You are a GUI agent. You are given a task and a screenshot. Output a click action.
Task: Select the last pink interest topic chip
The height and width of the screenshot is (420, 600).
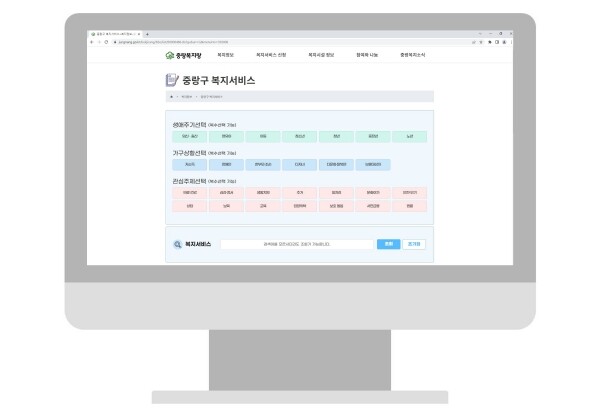[x=409, y=205]
